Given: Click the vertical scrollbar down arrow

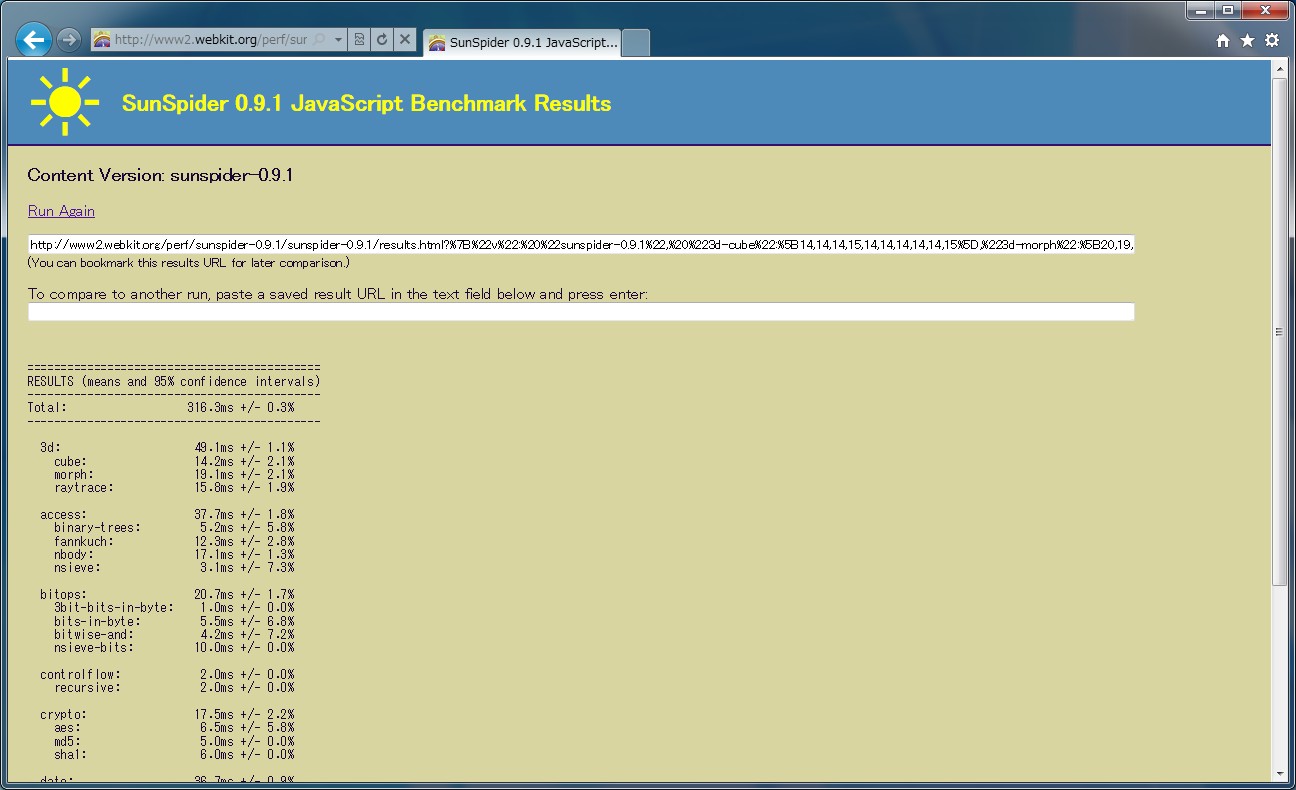Looking at the screenshot, I should (1279, 773).
